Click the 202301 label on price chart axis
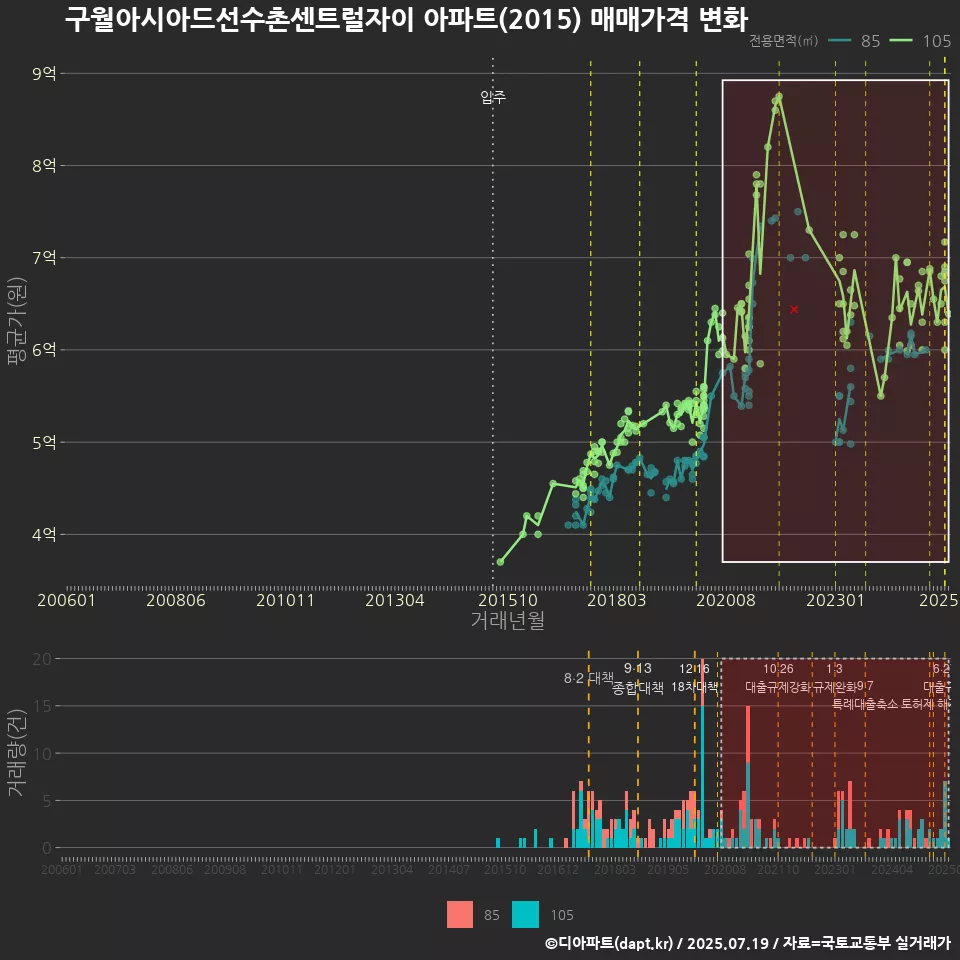 tap(835, 600)
